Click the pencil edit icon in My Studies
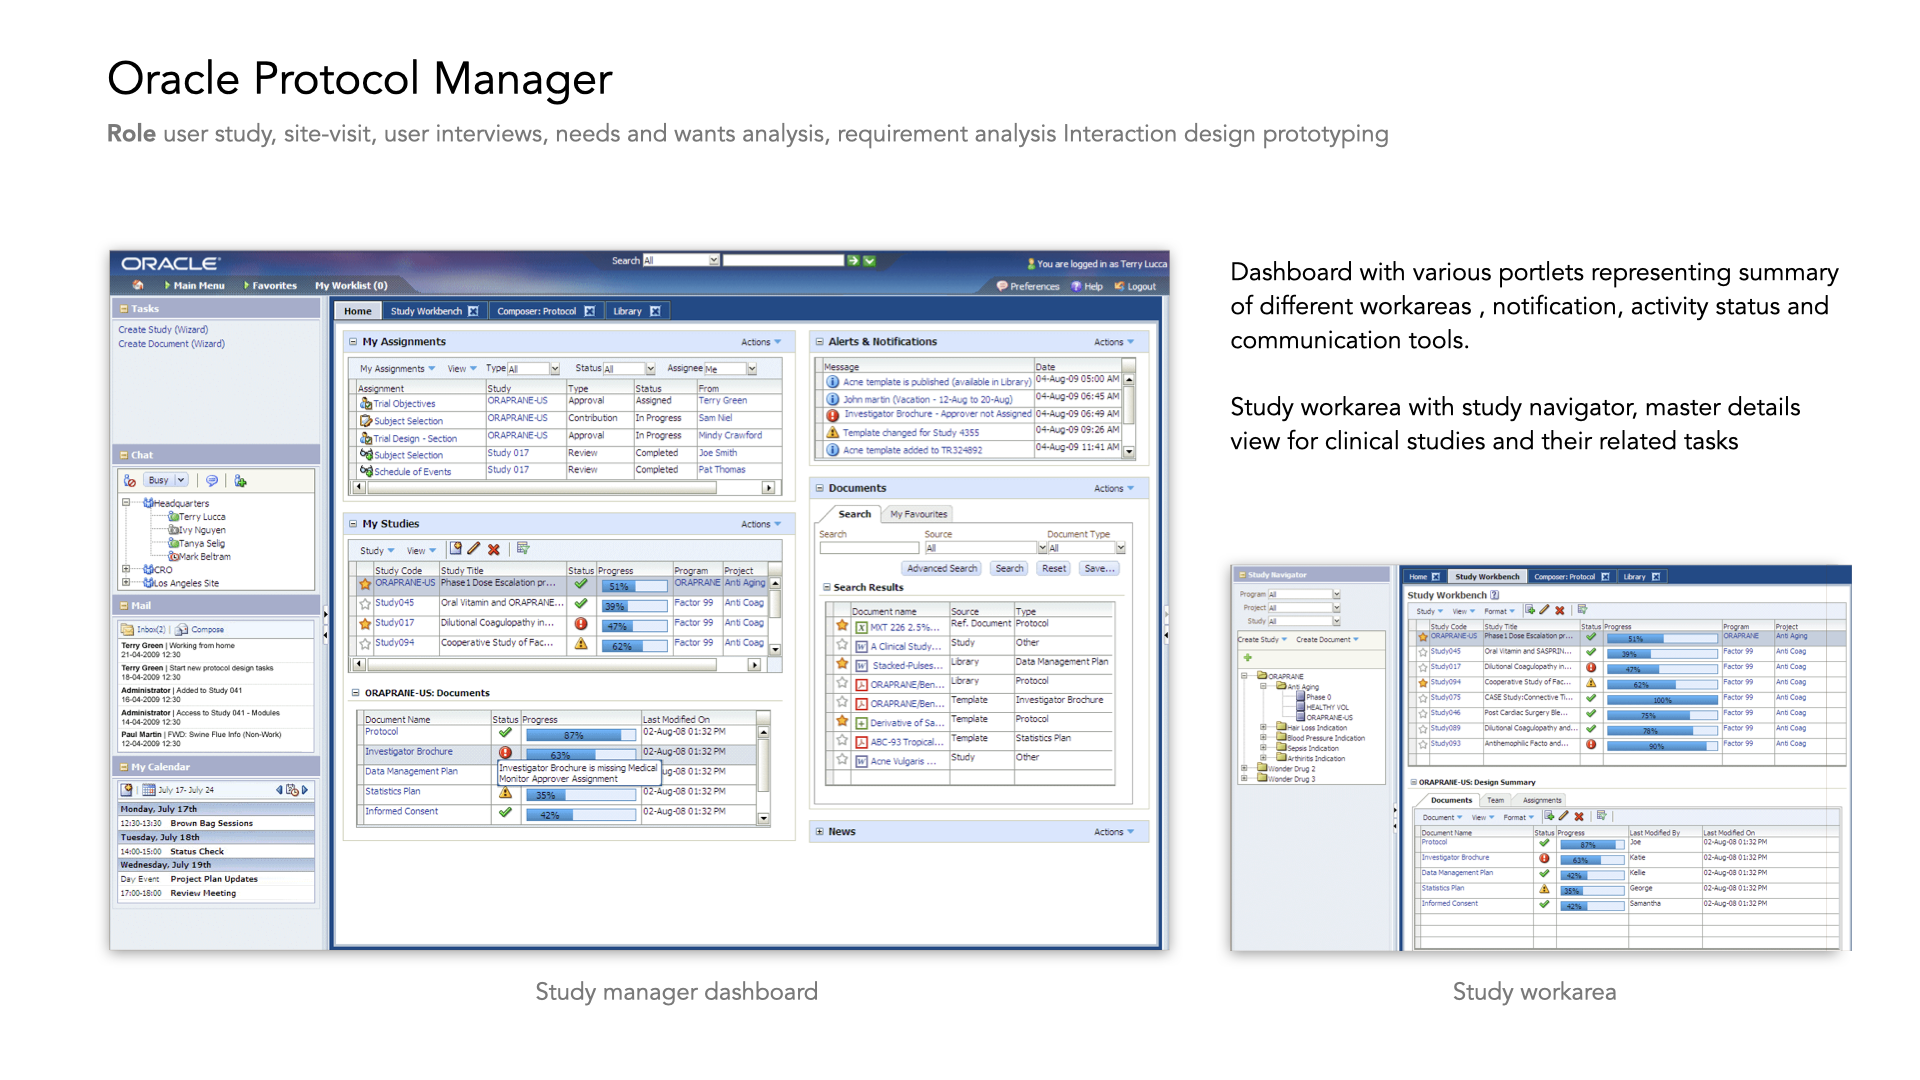The height and width of the screenshot is (1080, 1920). coord(474,549)
